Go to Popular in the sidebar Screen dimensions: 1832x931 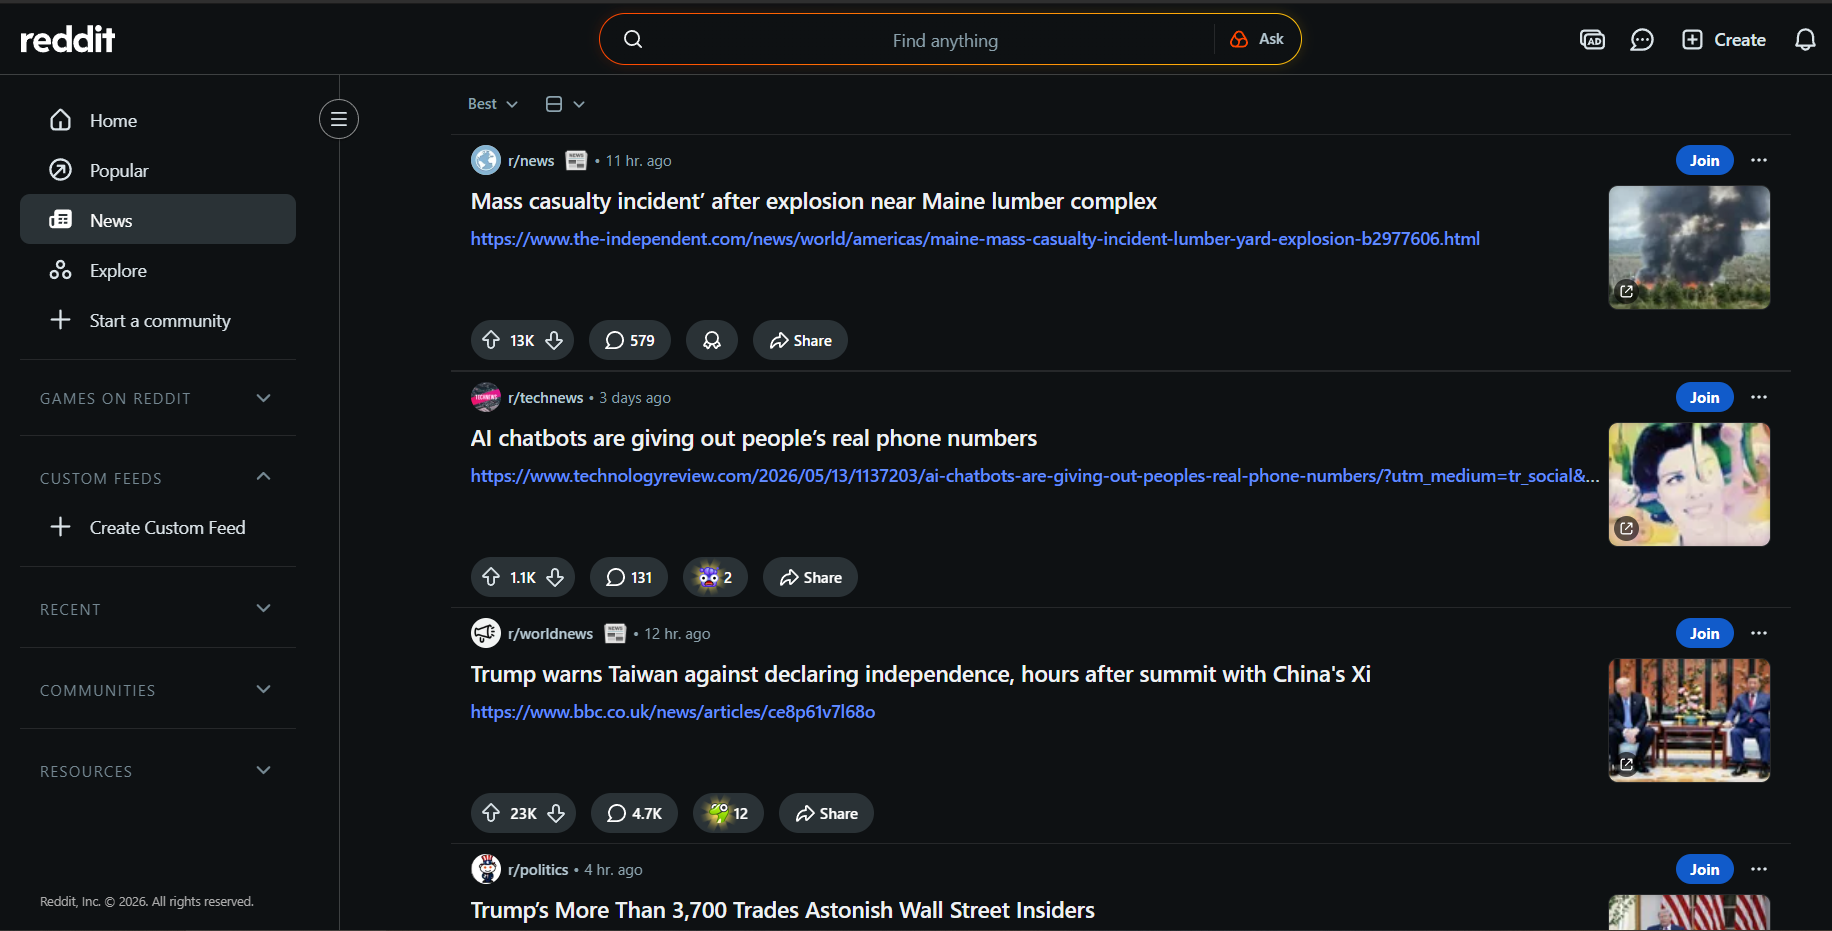coord(158,170)
